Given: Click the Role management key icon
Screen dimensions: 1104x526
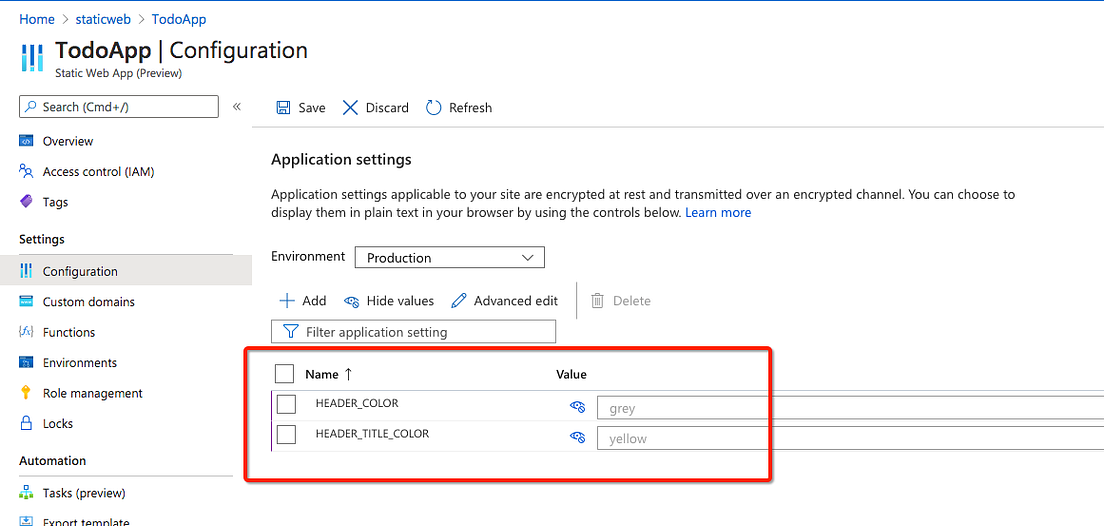Looking at the screenshot, I should [x=26, y=393].
